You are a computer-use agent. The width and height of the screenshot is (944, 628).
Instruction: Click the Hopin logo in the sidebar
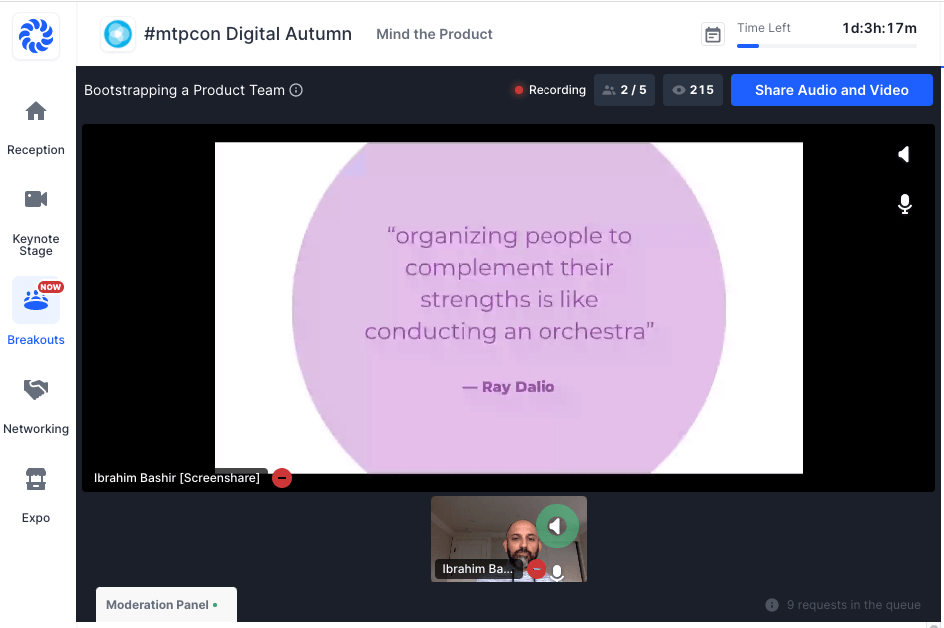37,37
